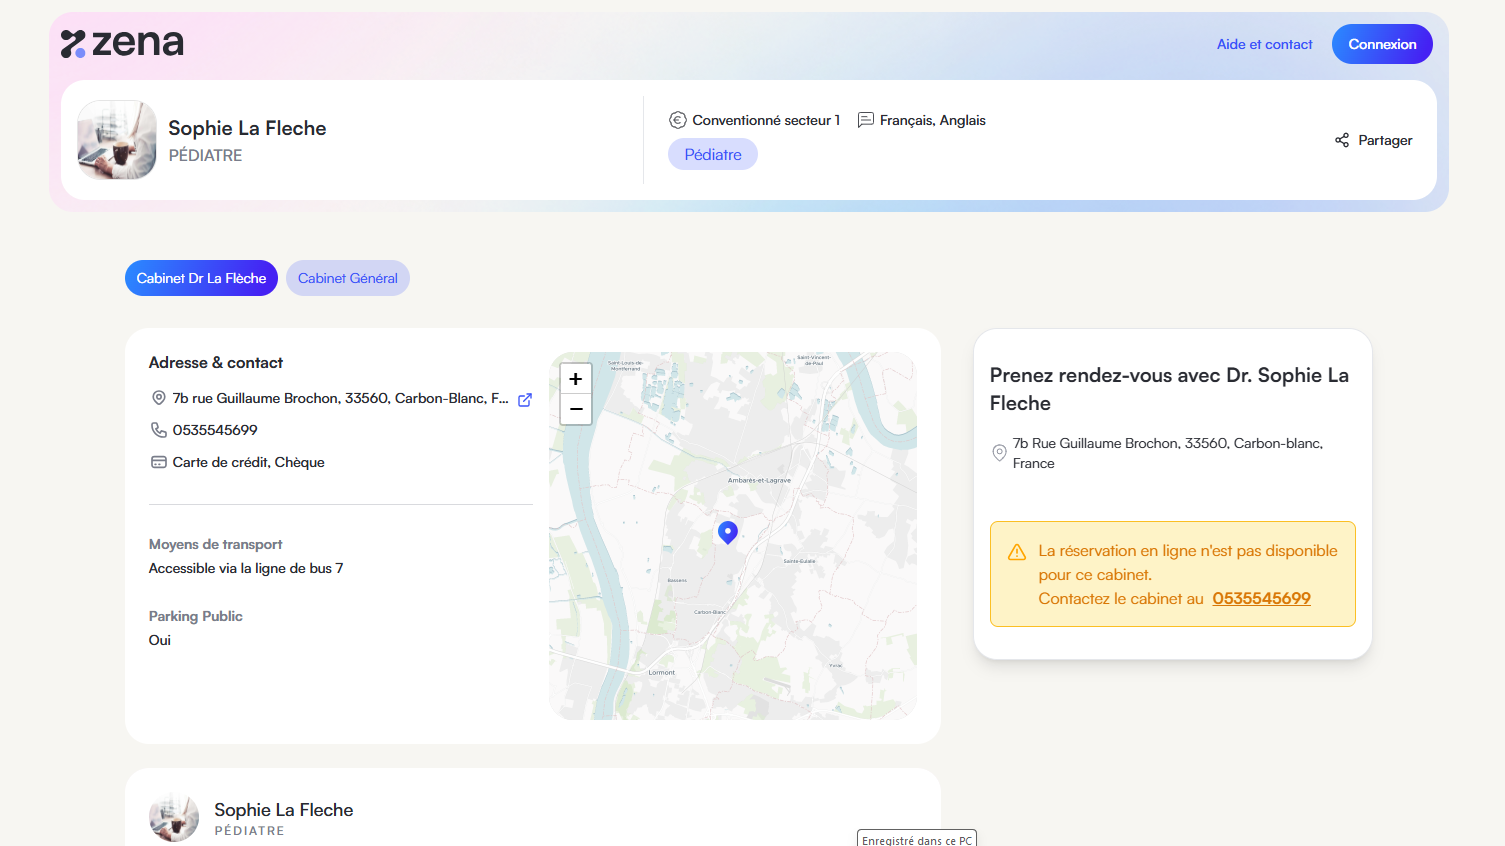This screenshot has height=846, width=1505.
Task: Click Sophie La Fleche header profile photo
Action: point(117,140)
